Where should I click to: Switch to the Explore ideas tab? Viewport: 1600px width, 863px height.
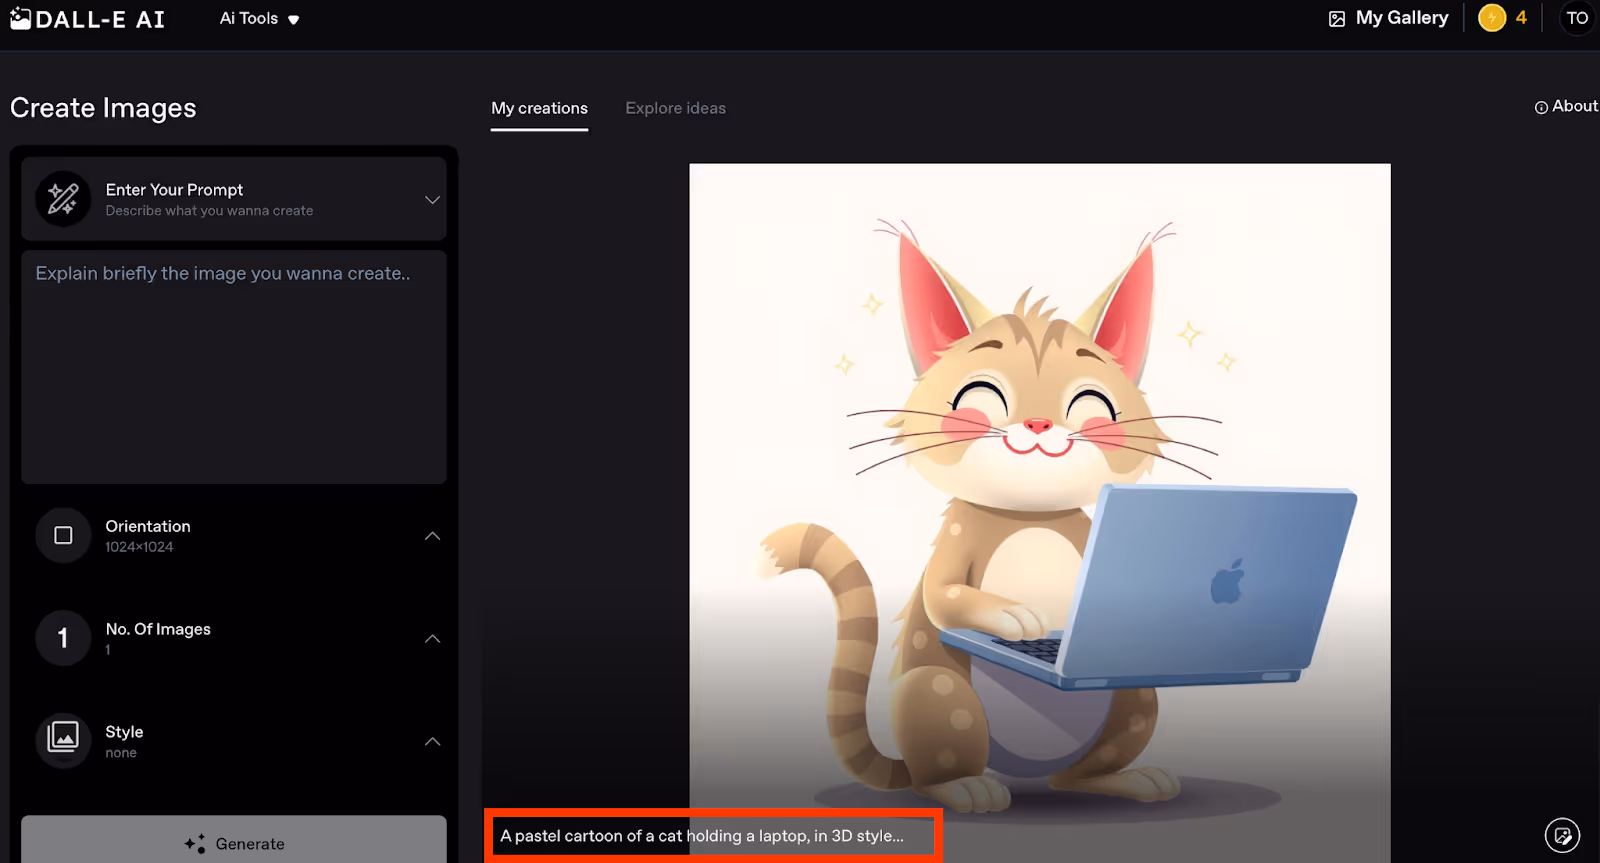coord(676,108)
